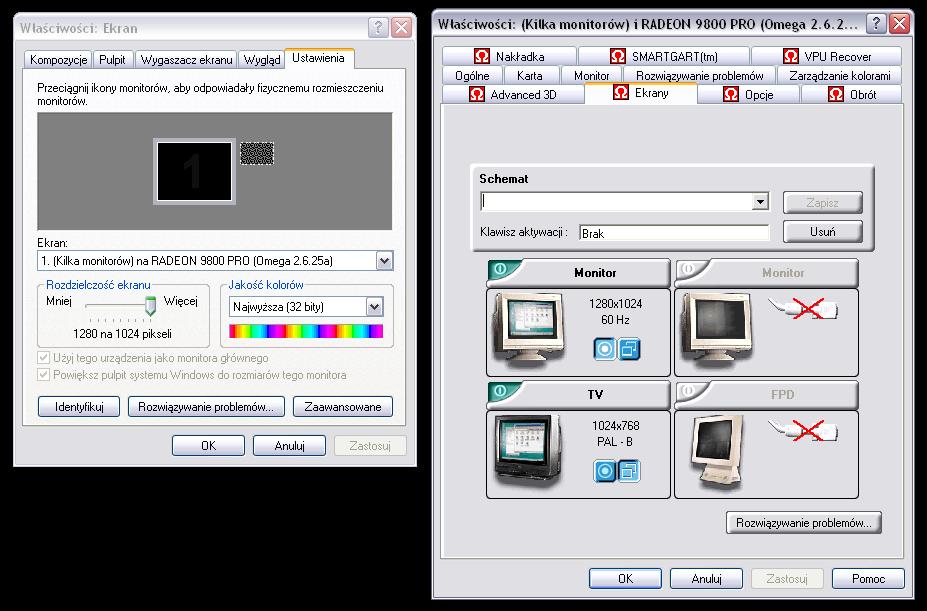Open the Wygaszacz ekranu tab
This screenshot has width=927, height=611.
click(187, 60)
